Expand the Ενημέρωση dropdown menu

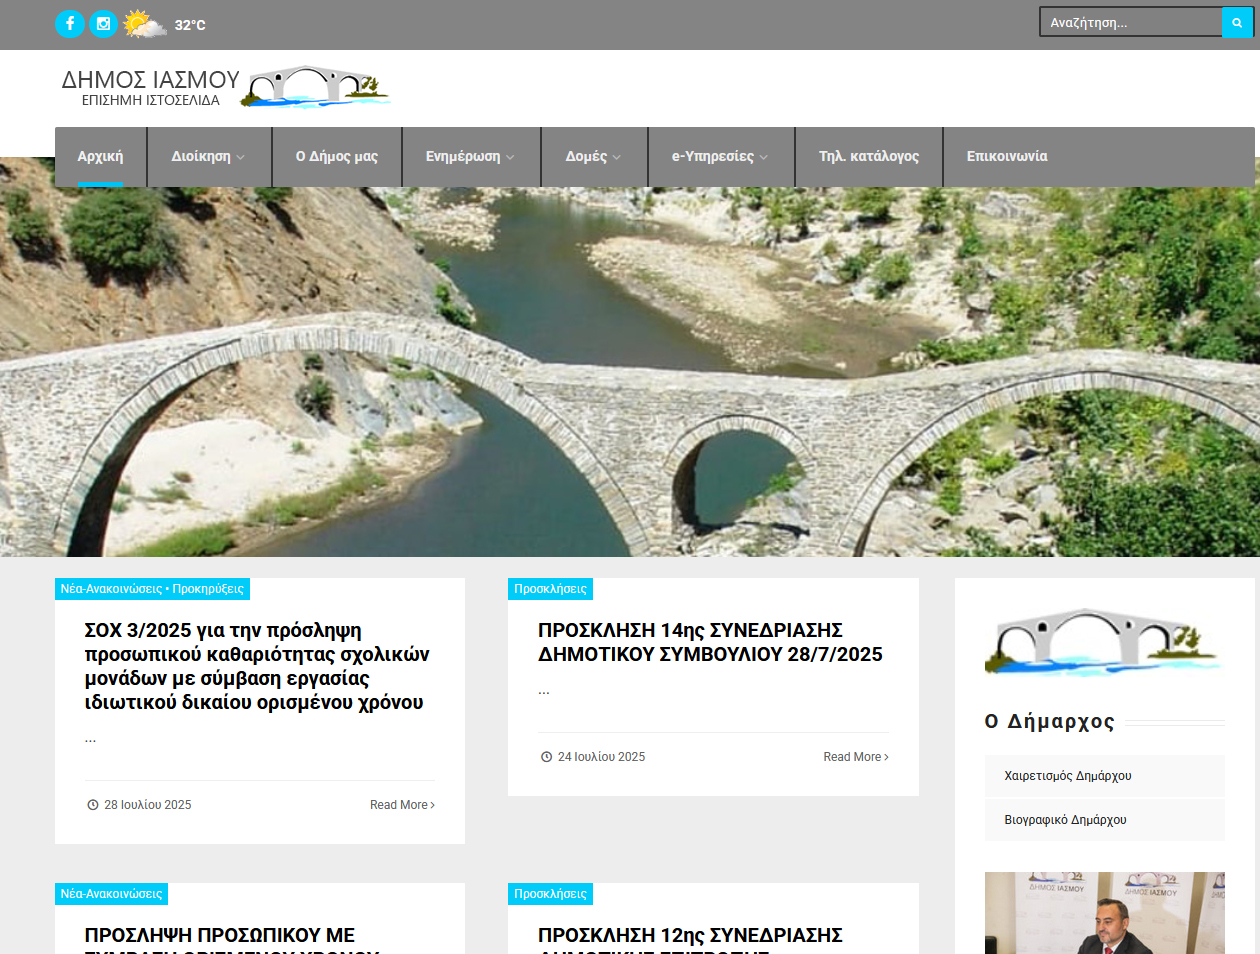point(471,156)
